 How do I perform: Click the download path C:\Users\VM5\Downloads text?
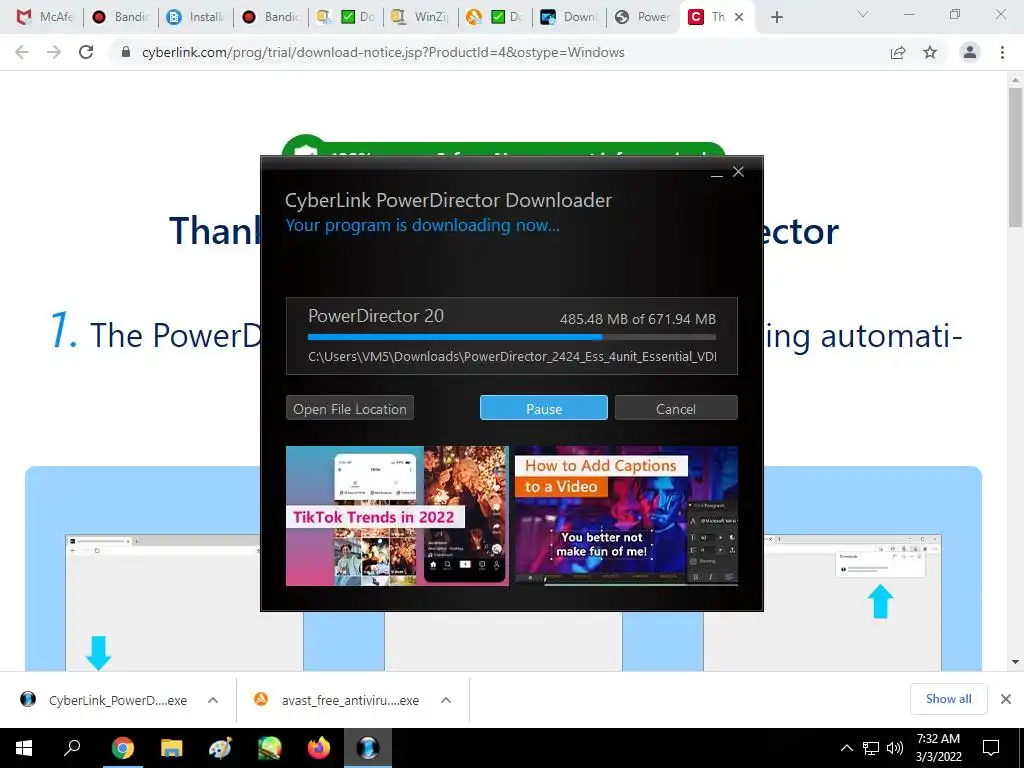[513, 357]
